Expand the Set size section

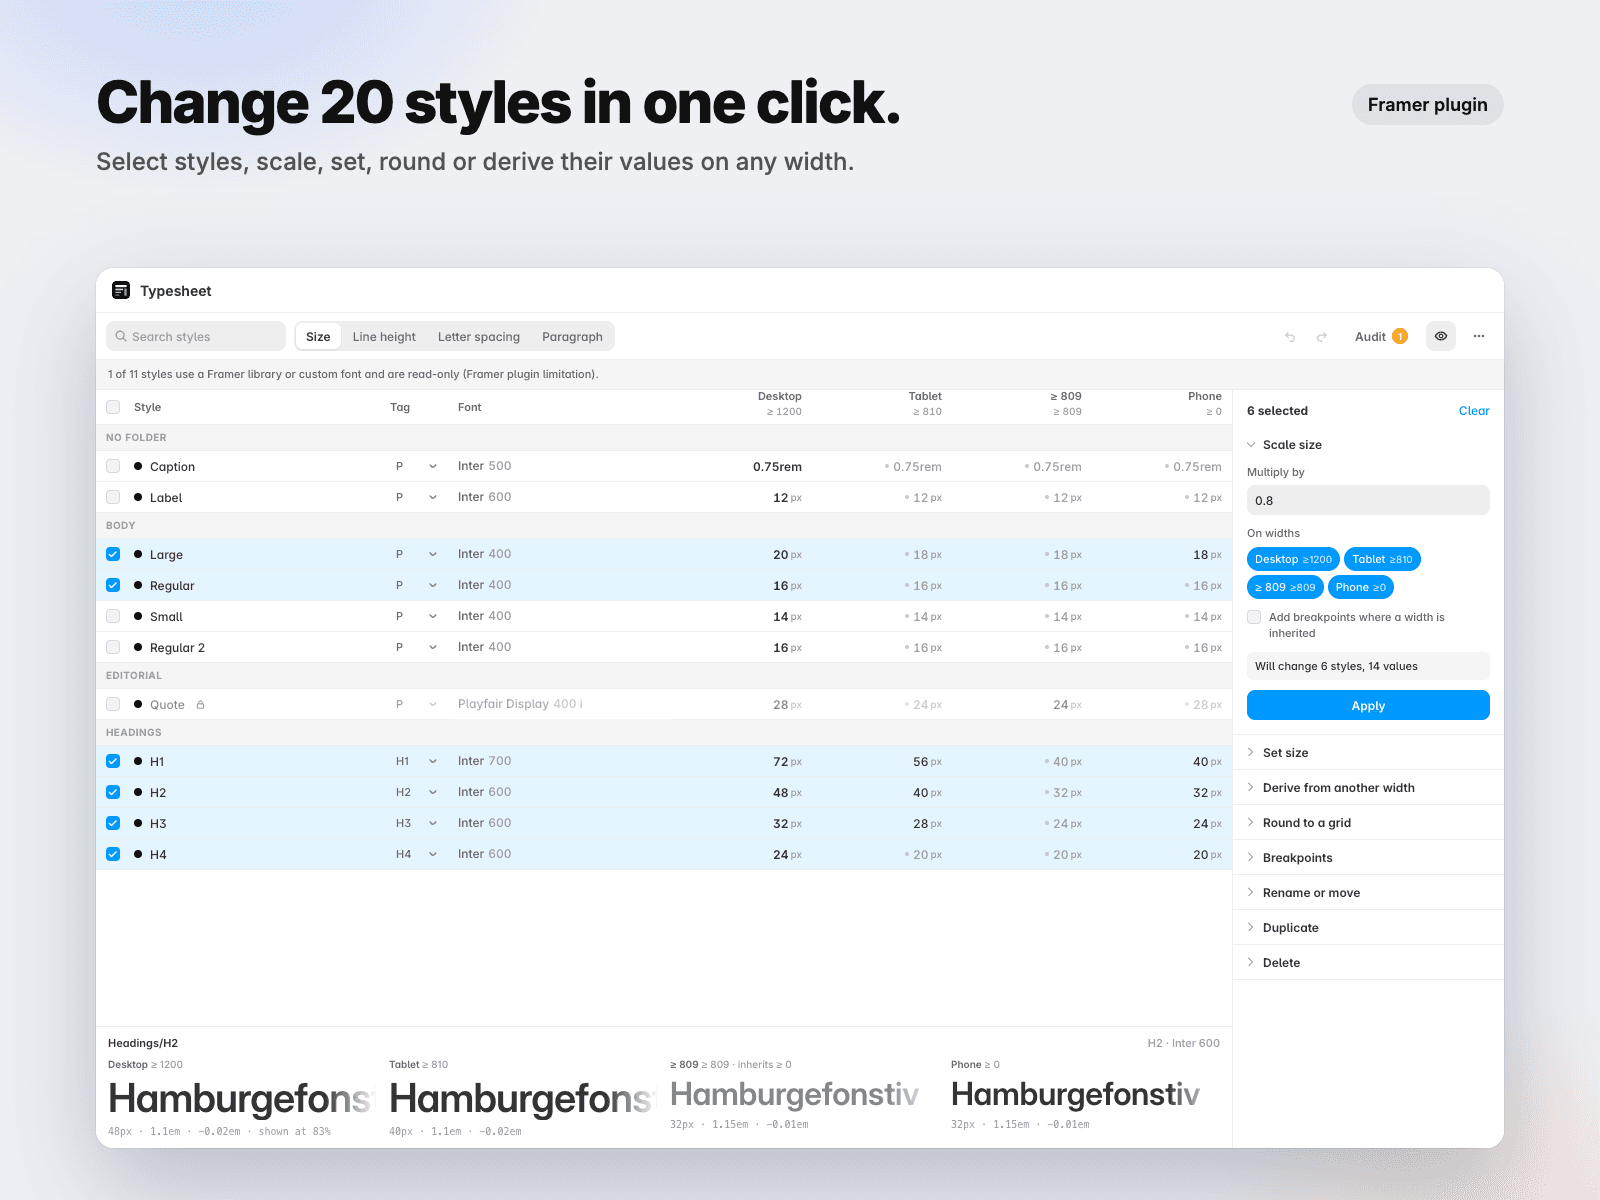pyautogui.click(x=1368, y=752)
